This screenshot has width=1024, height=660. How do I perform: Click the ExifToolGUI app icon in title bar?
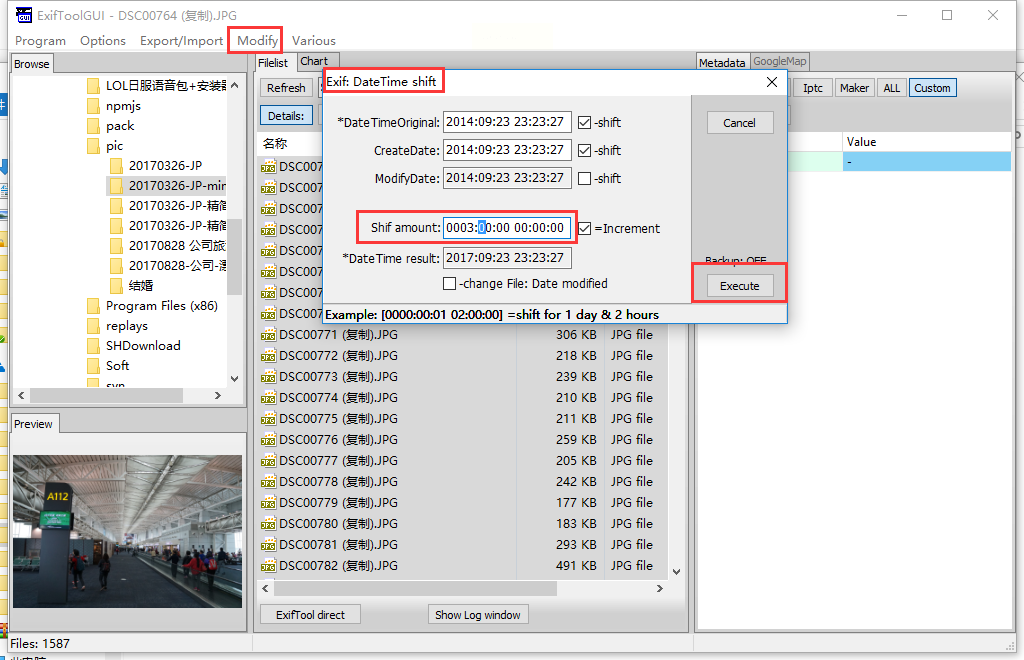click(24, 15)
